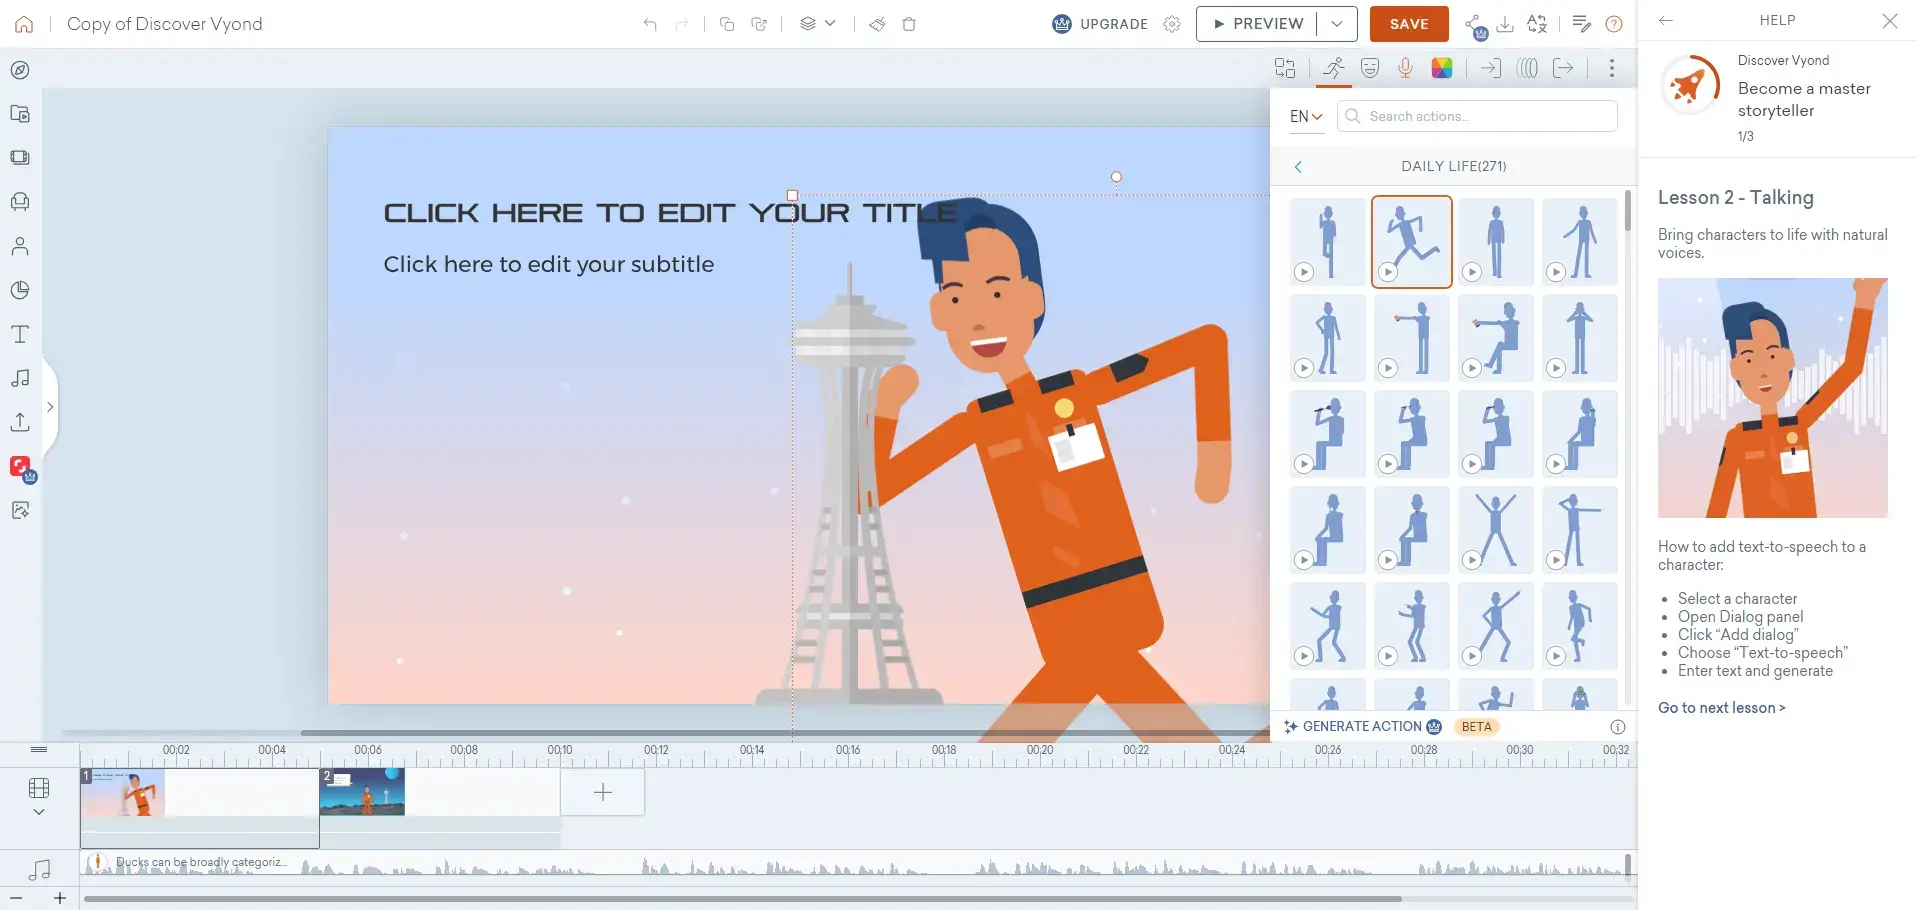Open more options three-dot menu

coord(1611,68)
